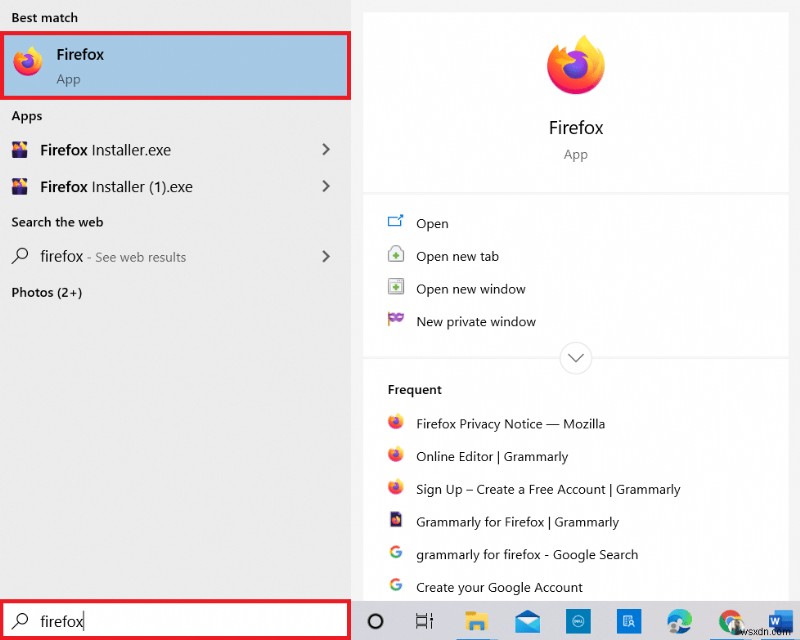Launch Mozilla Edge from the taskbar

pyautogui.click(x=680, y=621)
